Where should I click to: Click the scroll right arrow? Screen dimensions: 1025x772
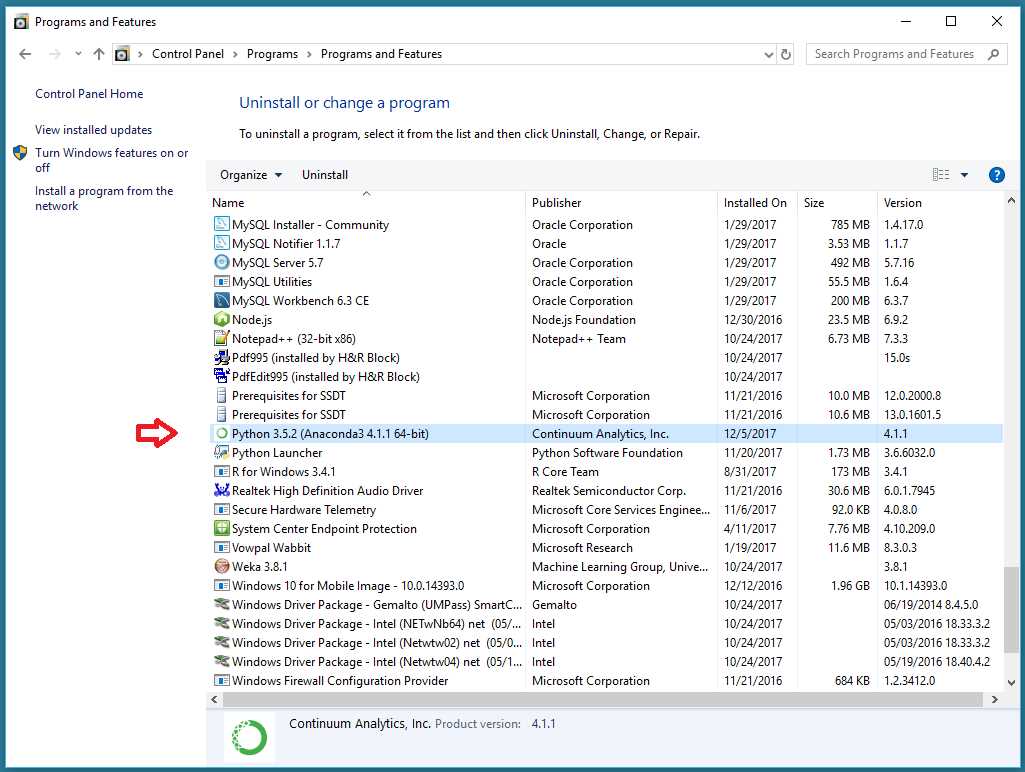994,699
